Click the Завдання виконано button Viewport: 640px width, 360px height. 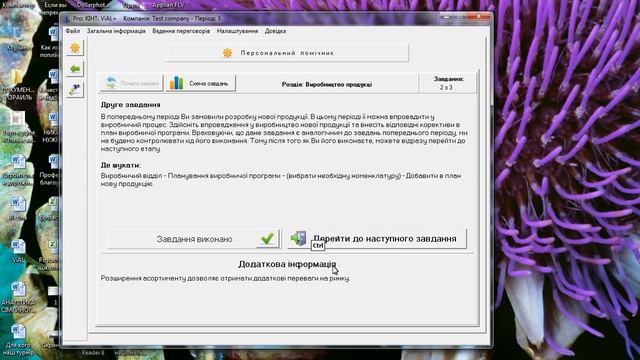(x=194, y=239)
